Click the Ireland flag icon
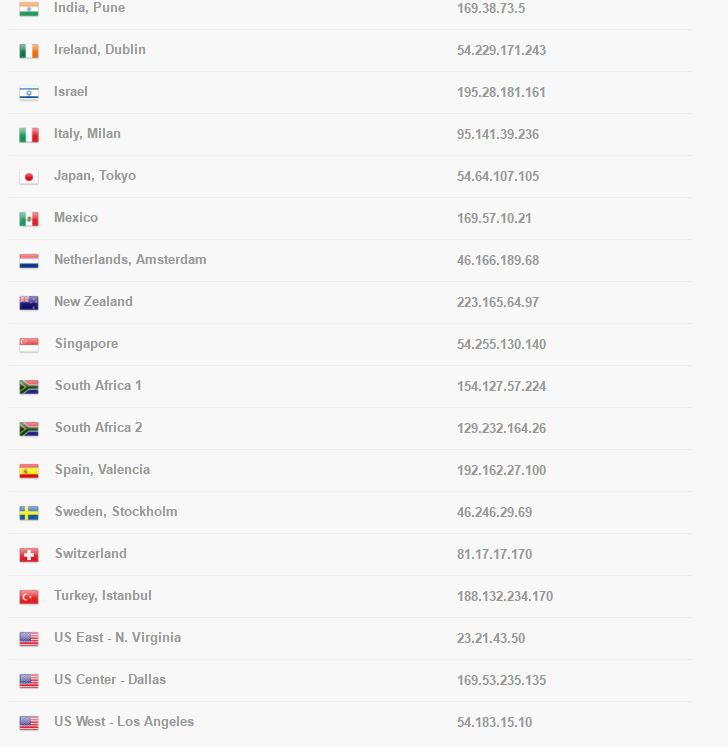This screenshot has width=728, height=747. coord(29,51)
